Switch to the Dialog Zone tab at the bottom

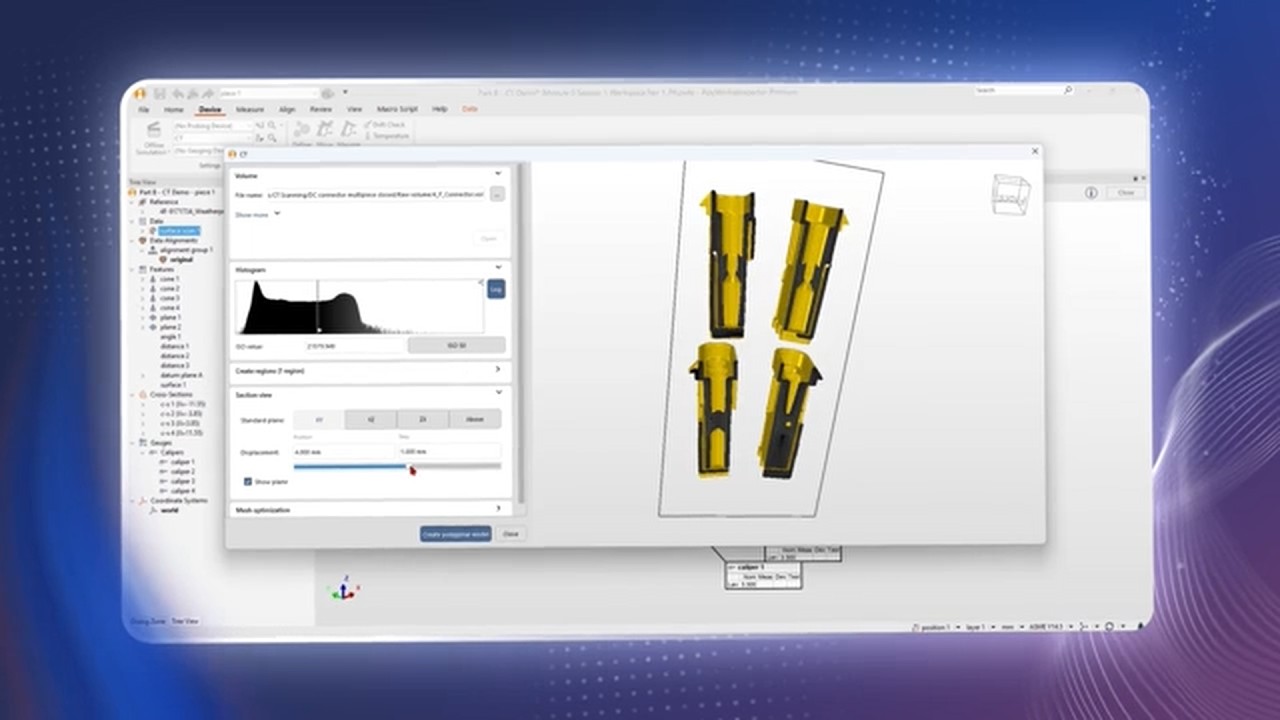[148, 621]
